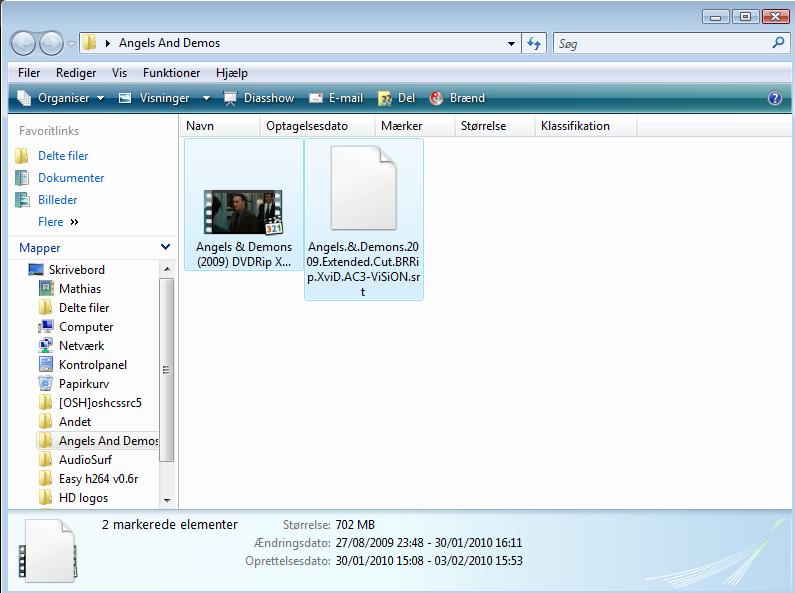Image resolution: width=795 pixels, height=593 pixels.
Task: Click the Del share toolbar button
Action: (396, 98)
